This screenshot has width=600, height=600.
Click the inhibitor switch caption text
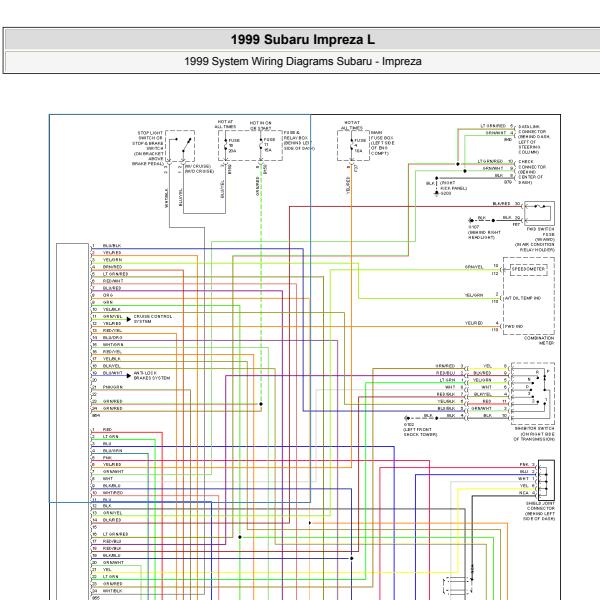[x=534, y=434]
